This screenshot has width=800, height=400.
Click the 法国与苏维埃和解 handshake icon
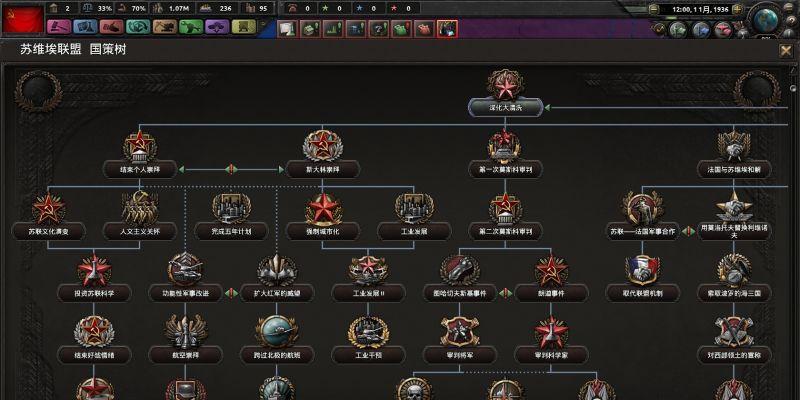(x=734, y=145)
